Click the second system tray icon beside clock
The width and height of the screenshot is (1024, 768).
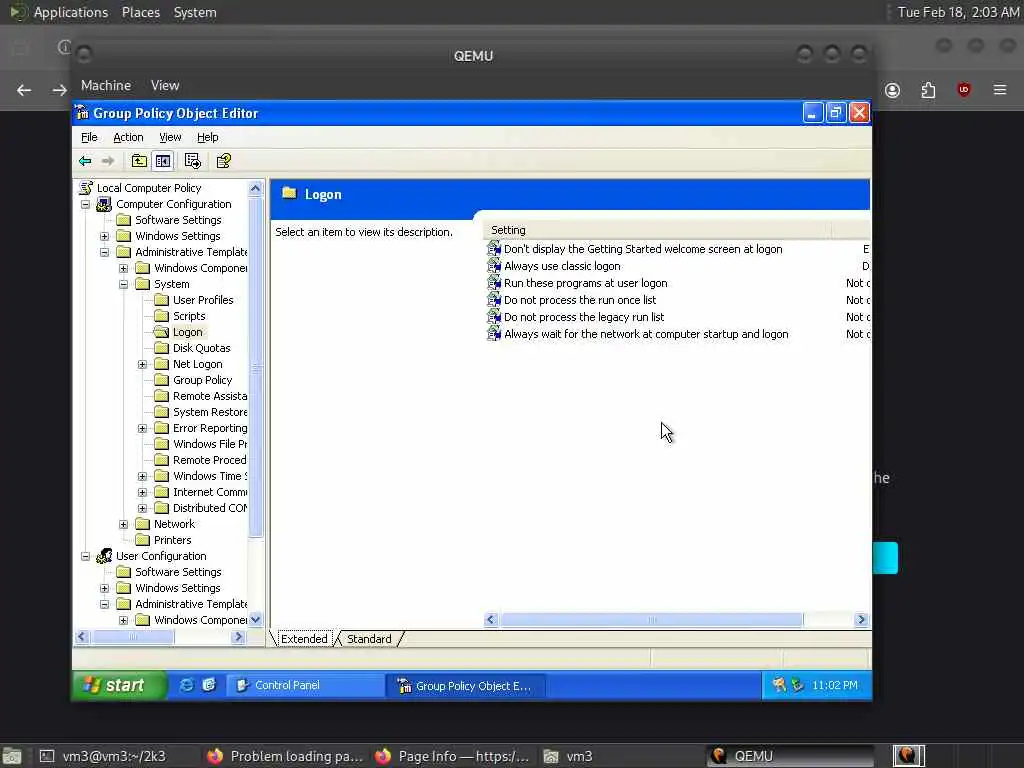tap(797, 685)
